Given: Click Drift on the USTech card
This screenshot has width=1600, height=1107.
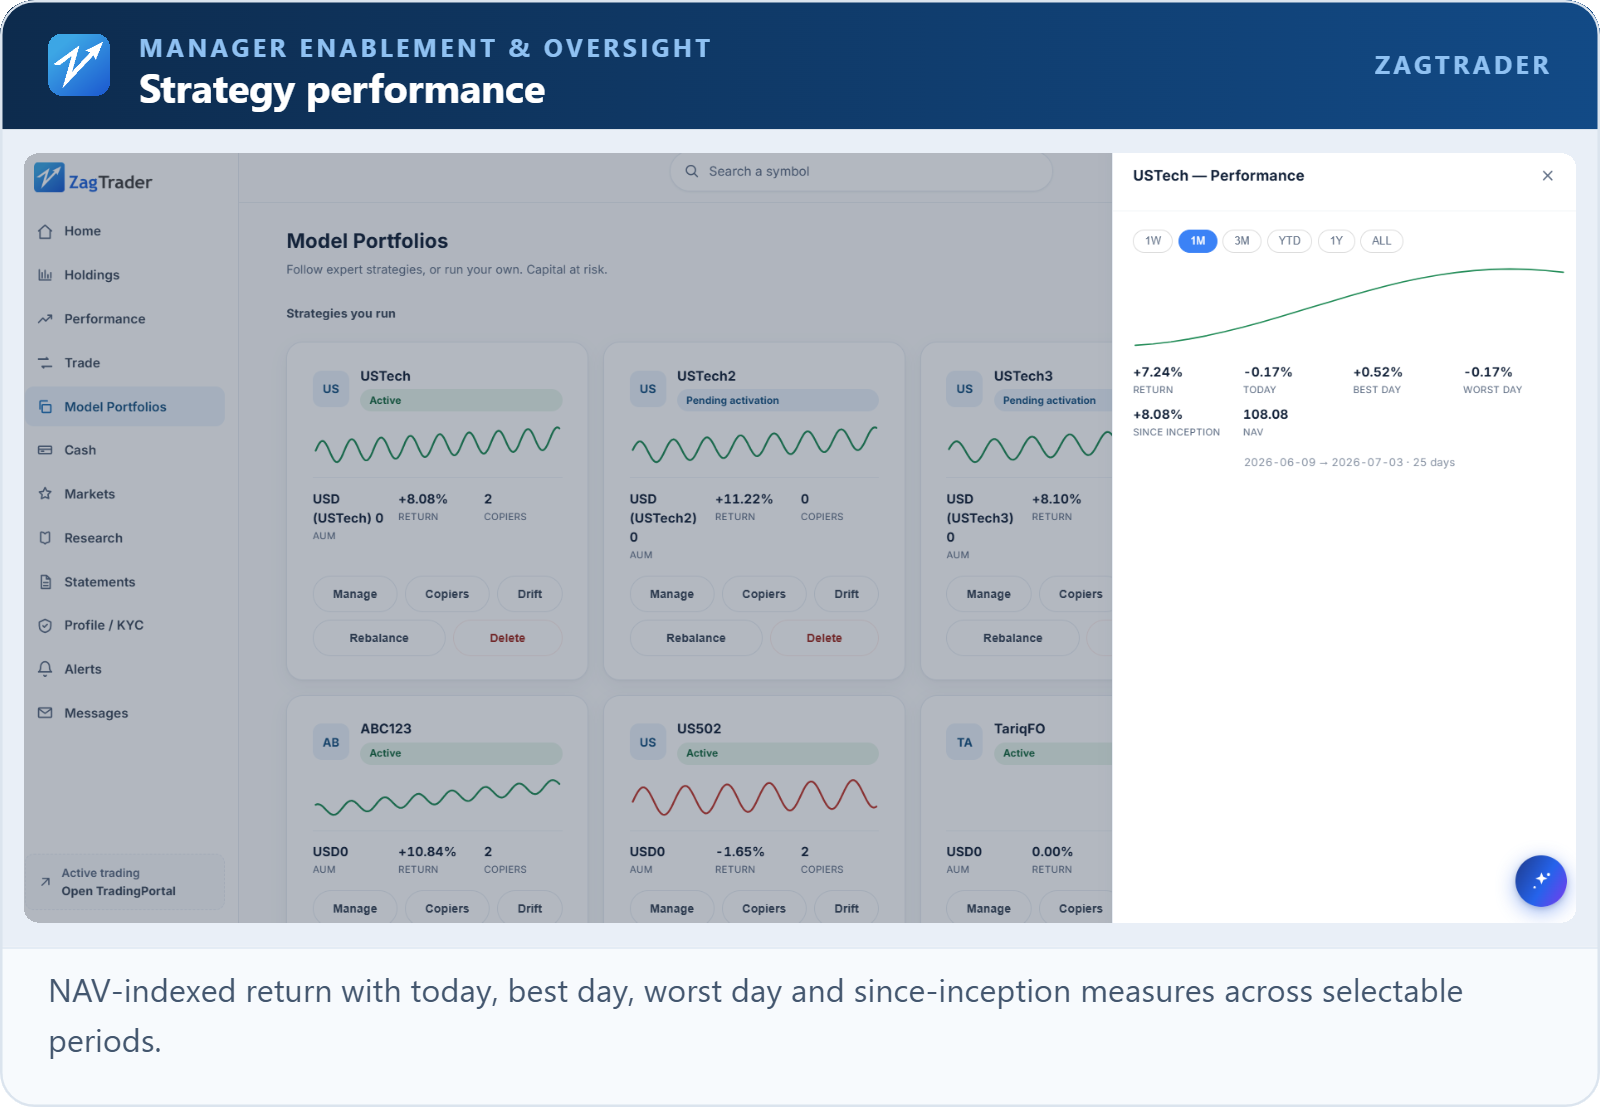Looking at the screenshot, I should click(x=530, y=594).
